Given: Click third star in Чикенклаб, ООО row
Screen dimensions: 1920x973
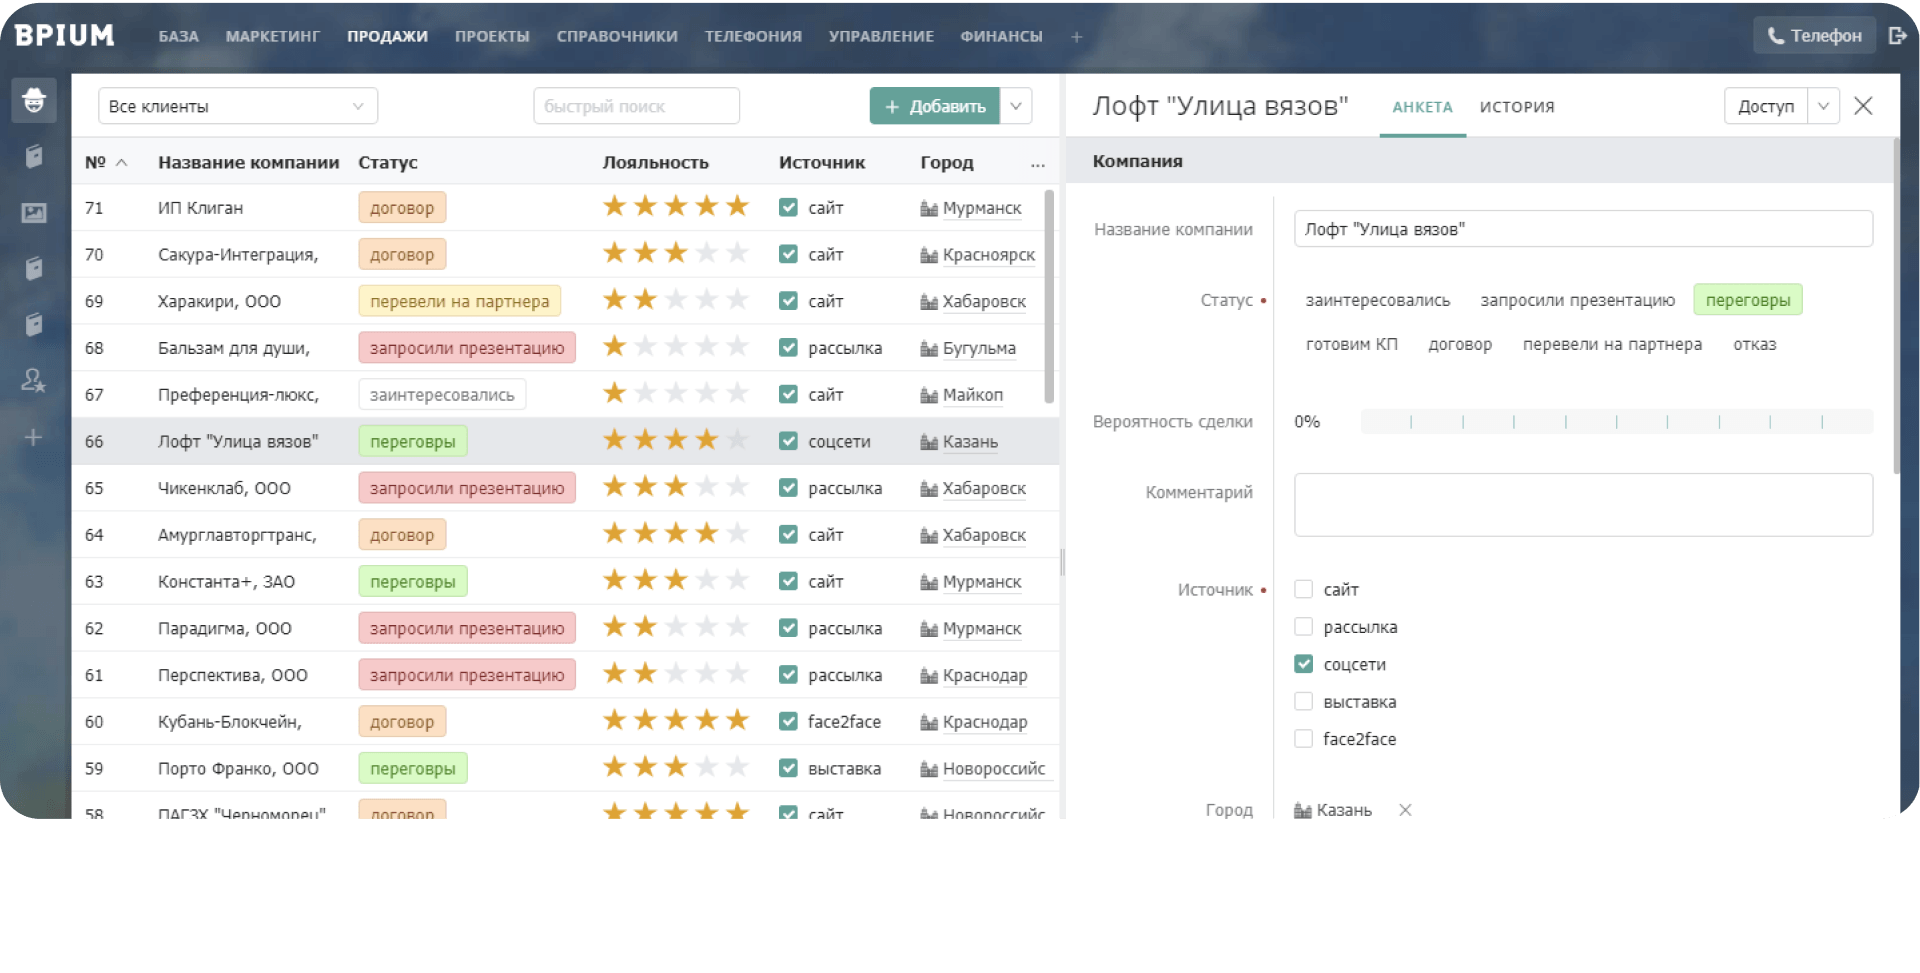Looking at the screenshot, I should click(676, 486).
